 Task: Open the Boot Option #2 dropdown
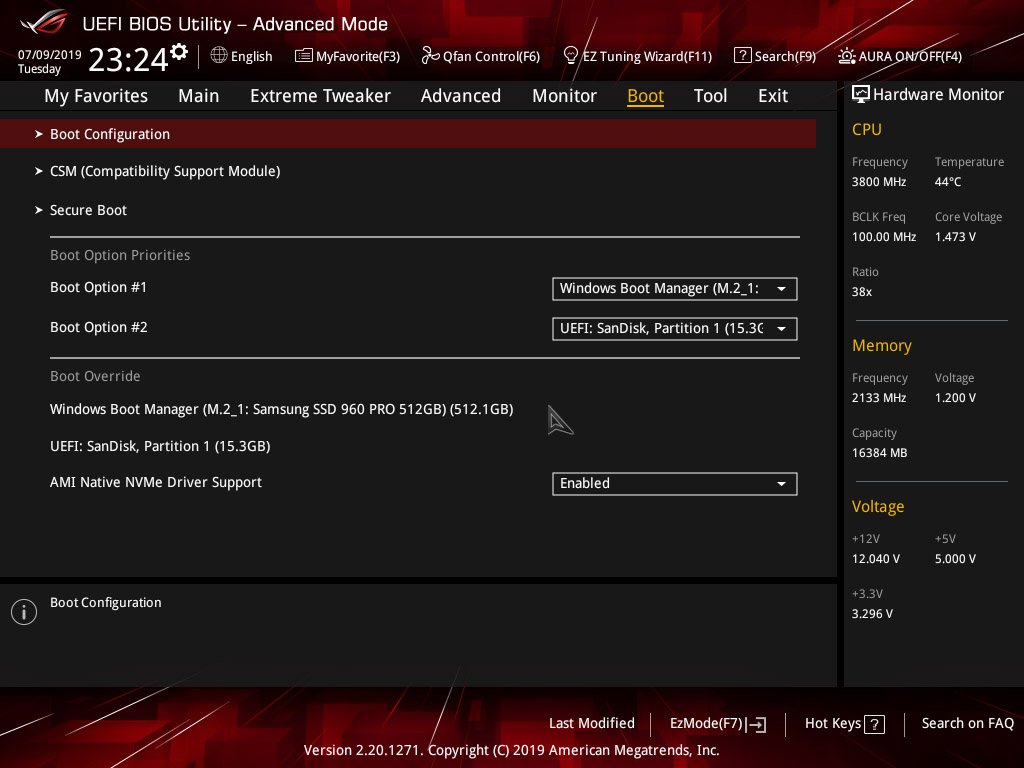(x=674, y=328)
